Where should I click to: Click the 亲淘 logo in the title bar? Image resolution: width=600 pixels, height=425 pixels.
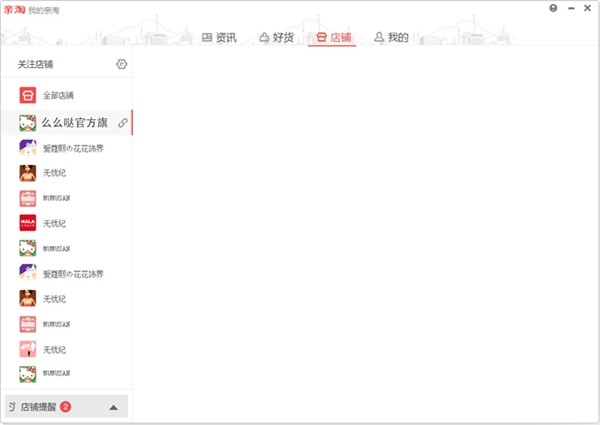(x=14, y=10)
